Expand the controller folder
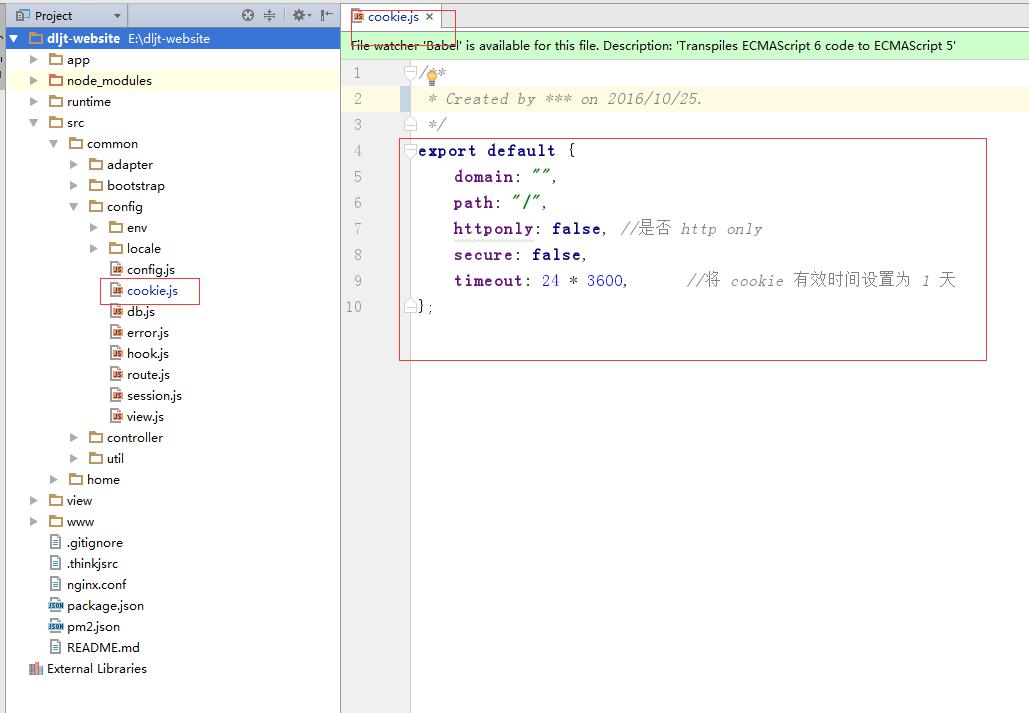1029x713 pixels. click(x=74, y=438)
